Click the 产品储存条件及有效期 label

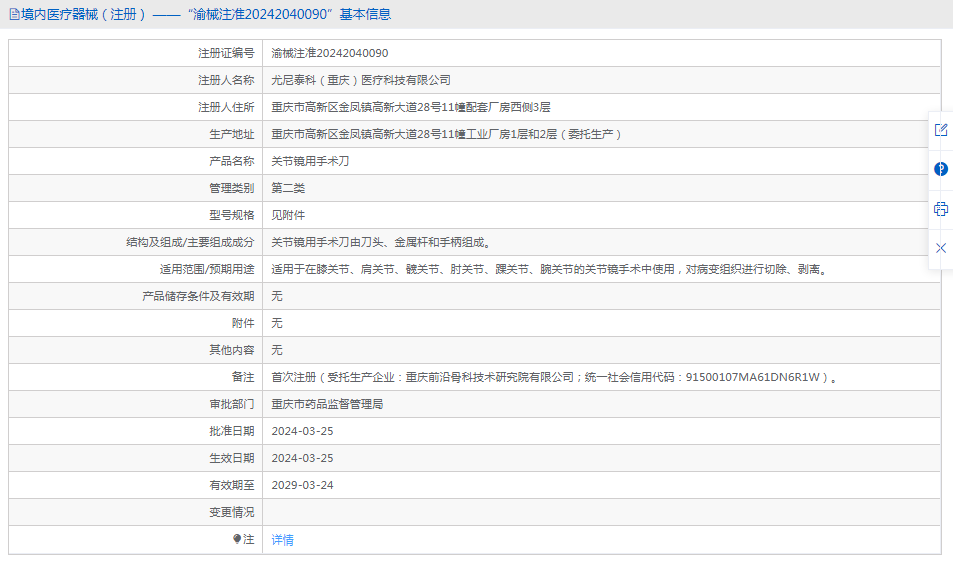(x=198, y=296)
